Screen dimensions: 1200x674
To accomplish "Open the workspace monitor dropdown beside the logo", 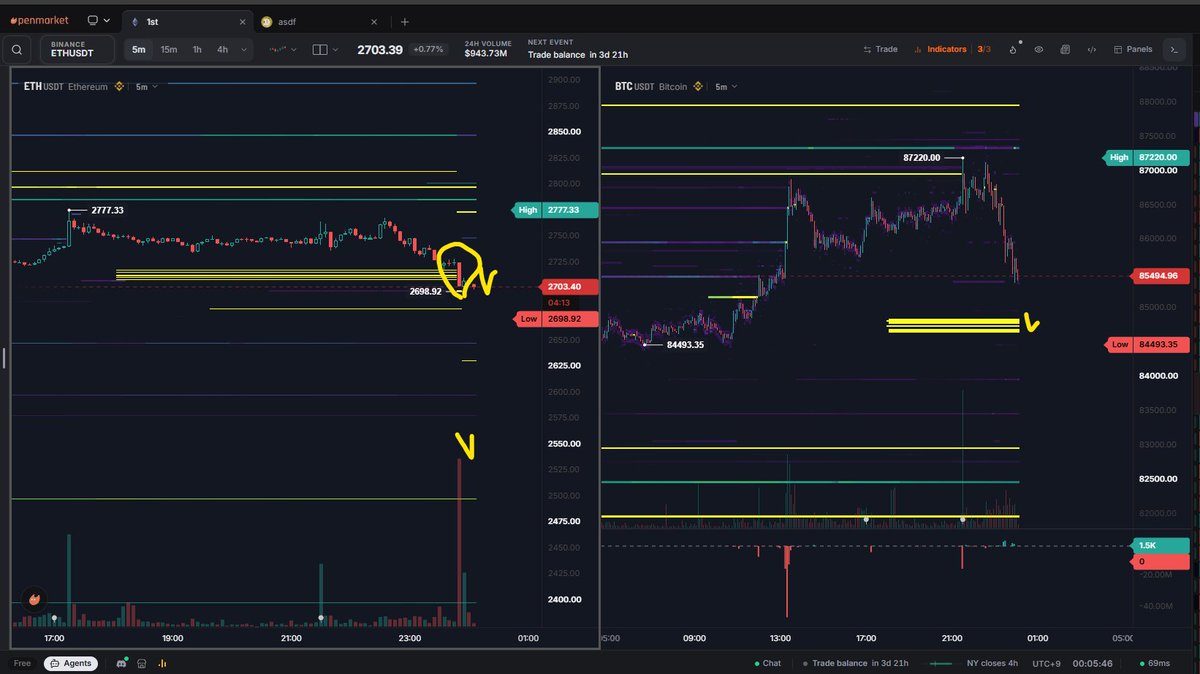I will coord(97,20).
